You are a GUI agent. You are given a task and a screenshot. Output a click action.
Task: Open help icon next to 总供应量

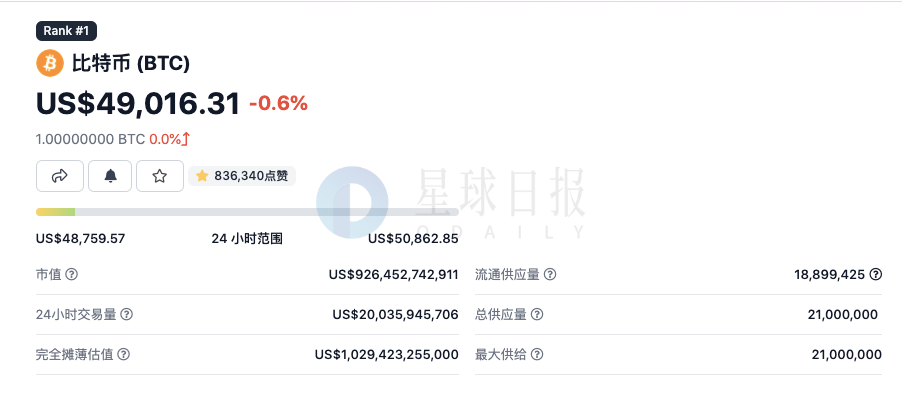(537, 314)
